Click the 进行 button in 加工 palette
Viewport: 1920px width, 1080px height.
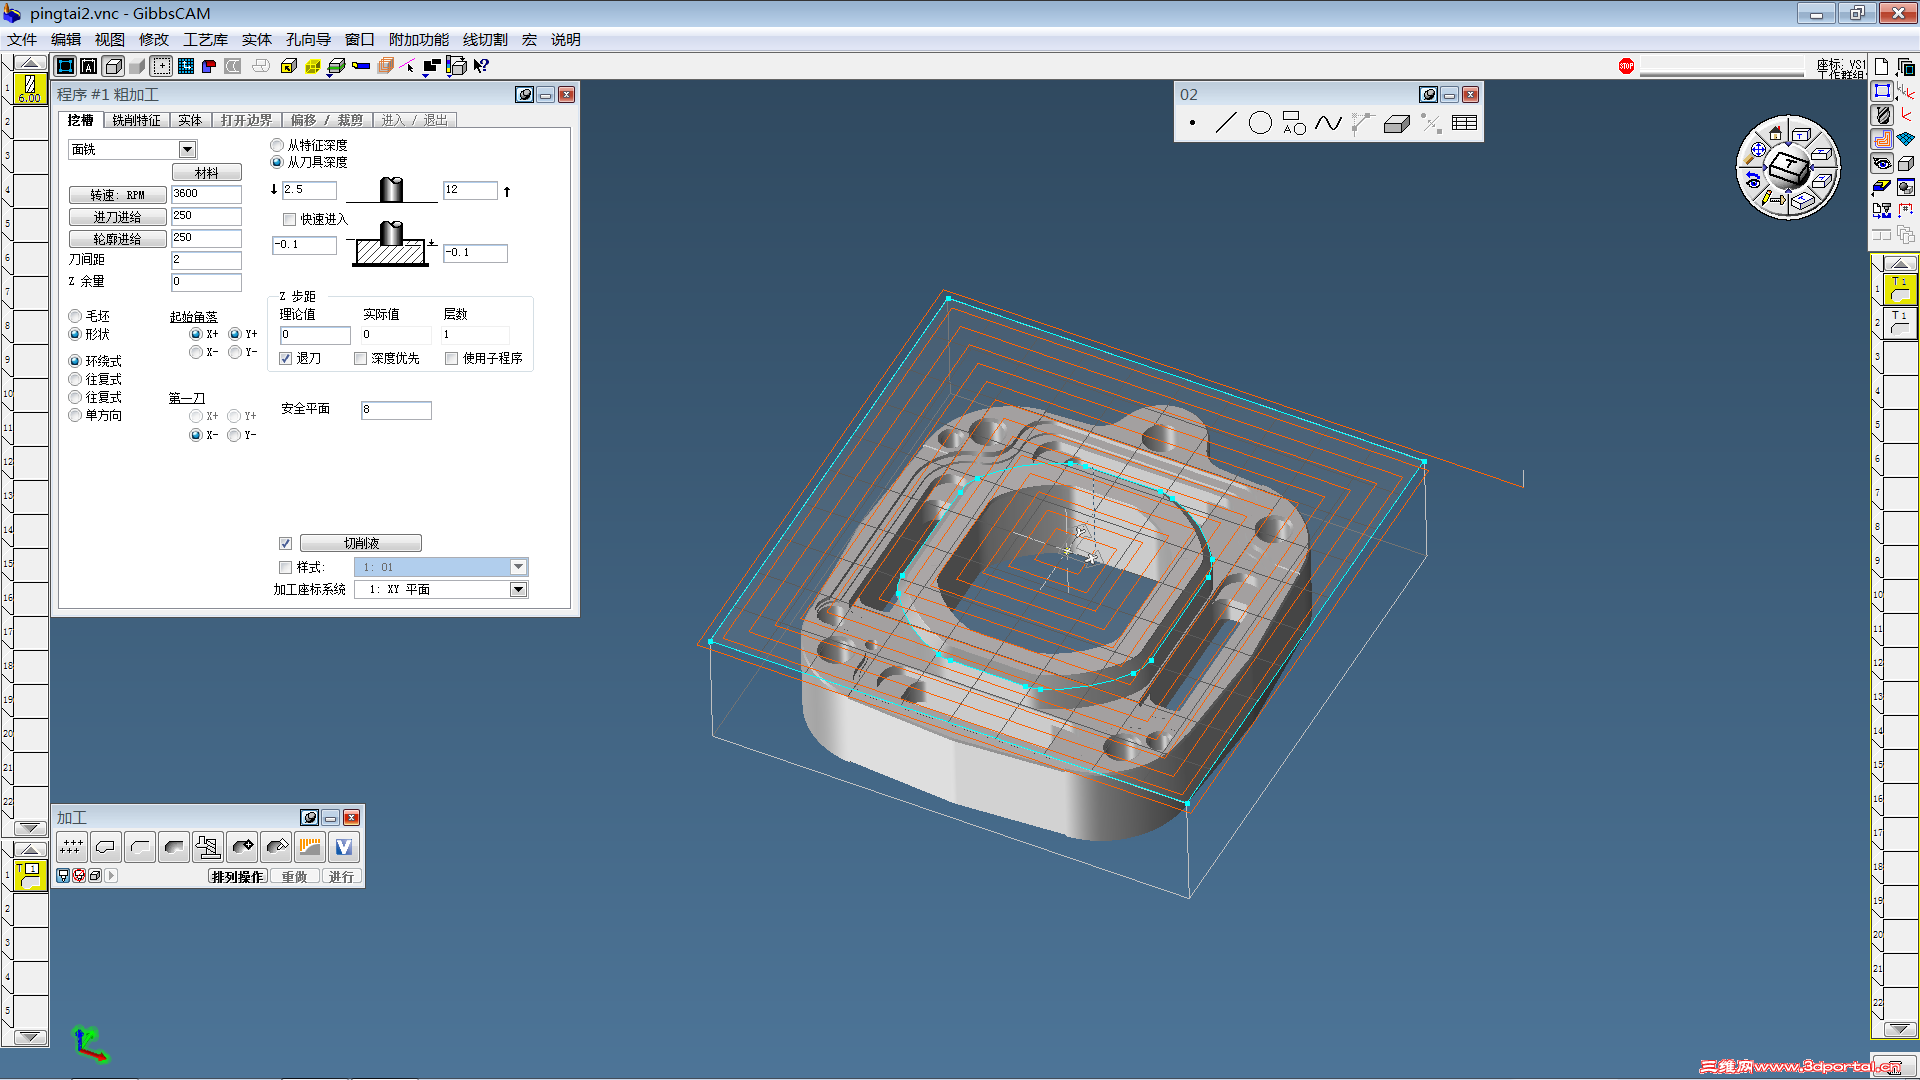[341, 877]
